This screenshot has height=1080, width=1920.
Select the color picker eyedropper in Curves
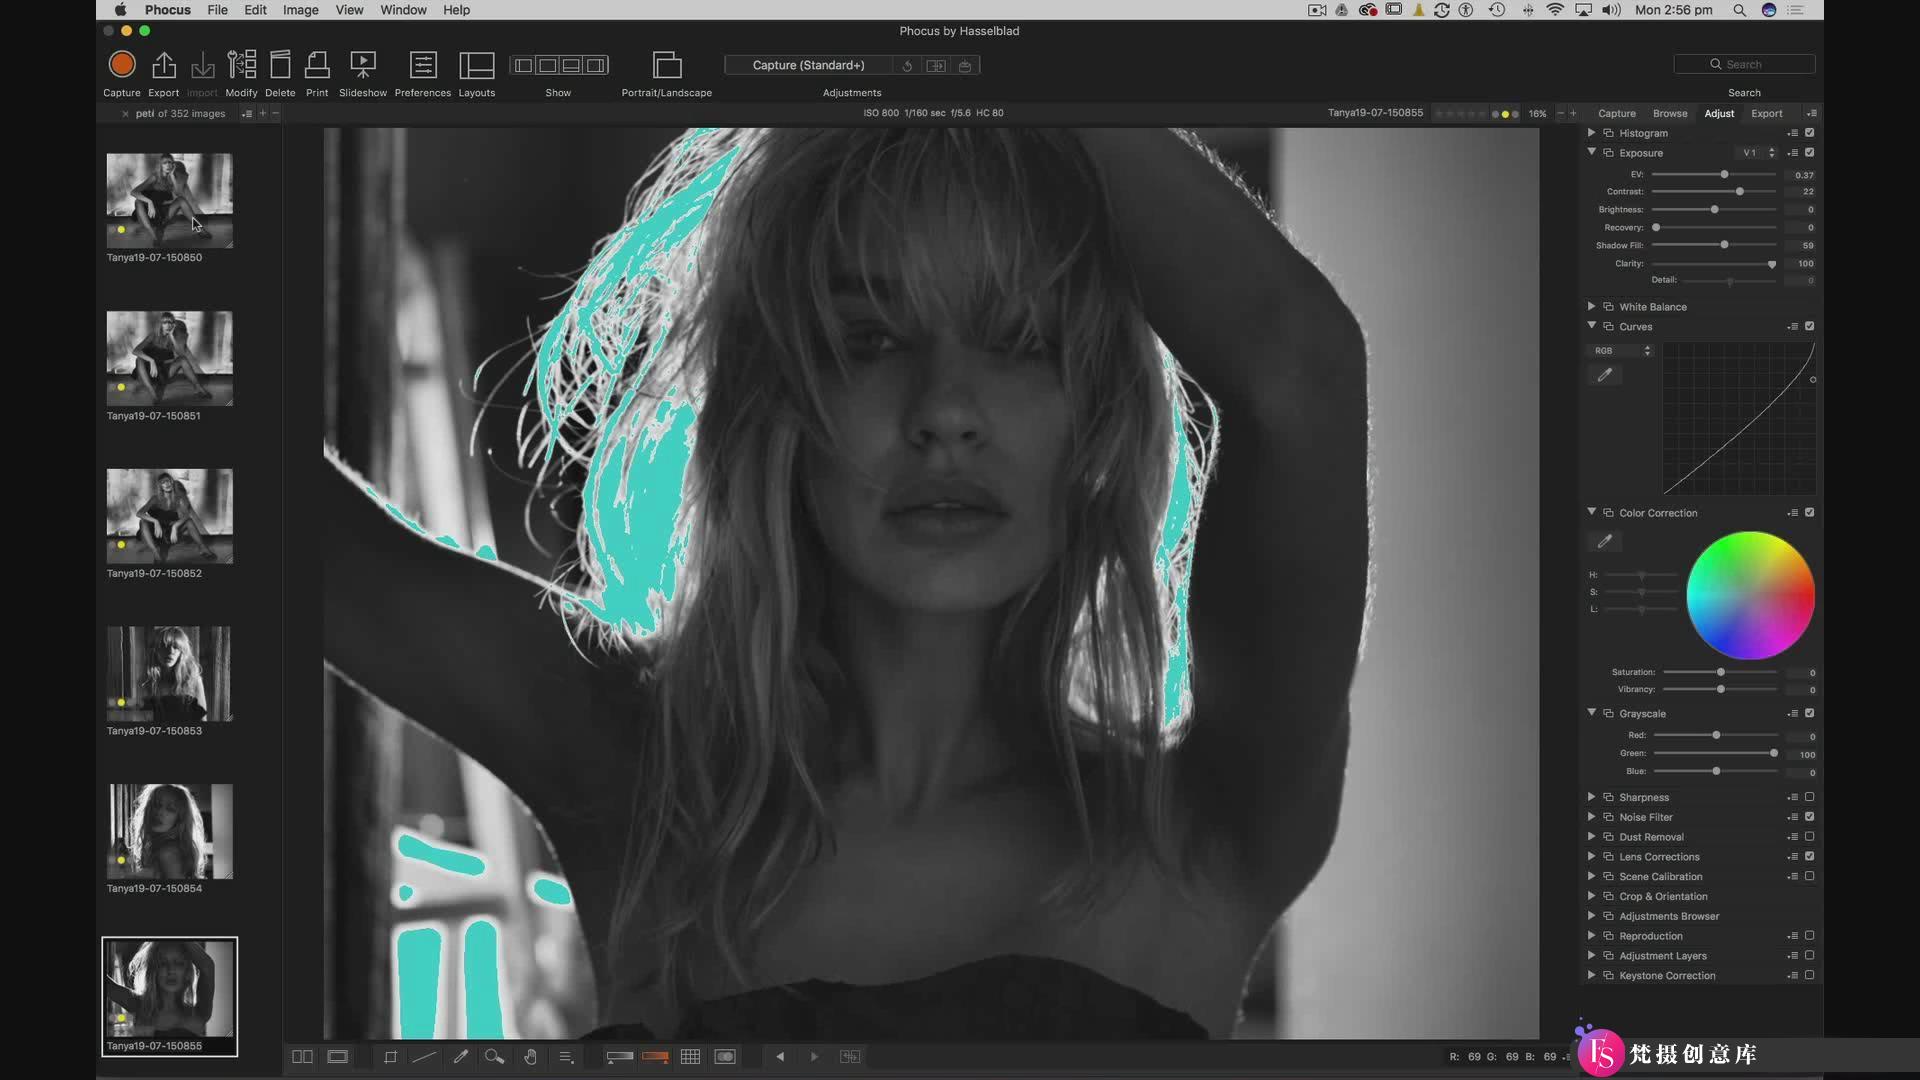coord(1605,375)
